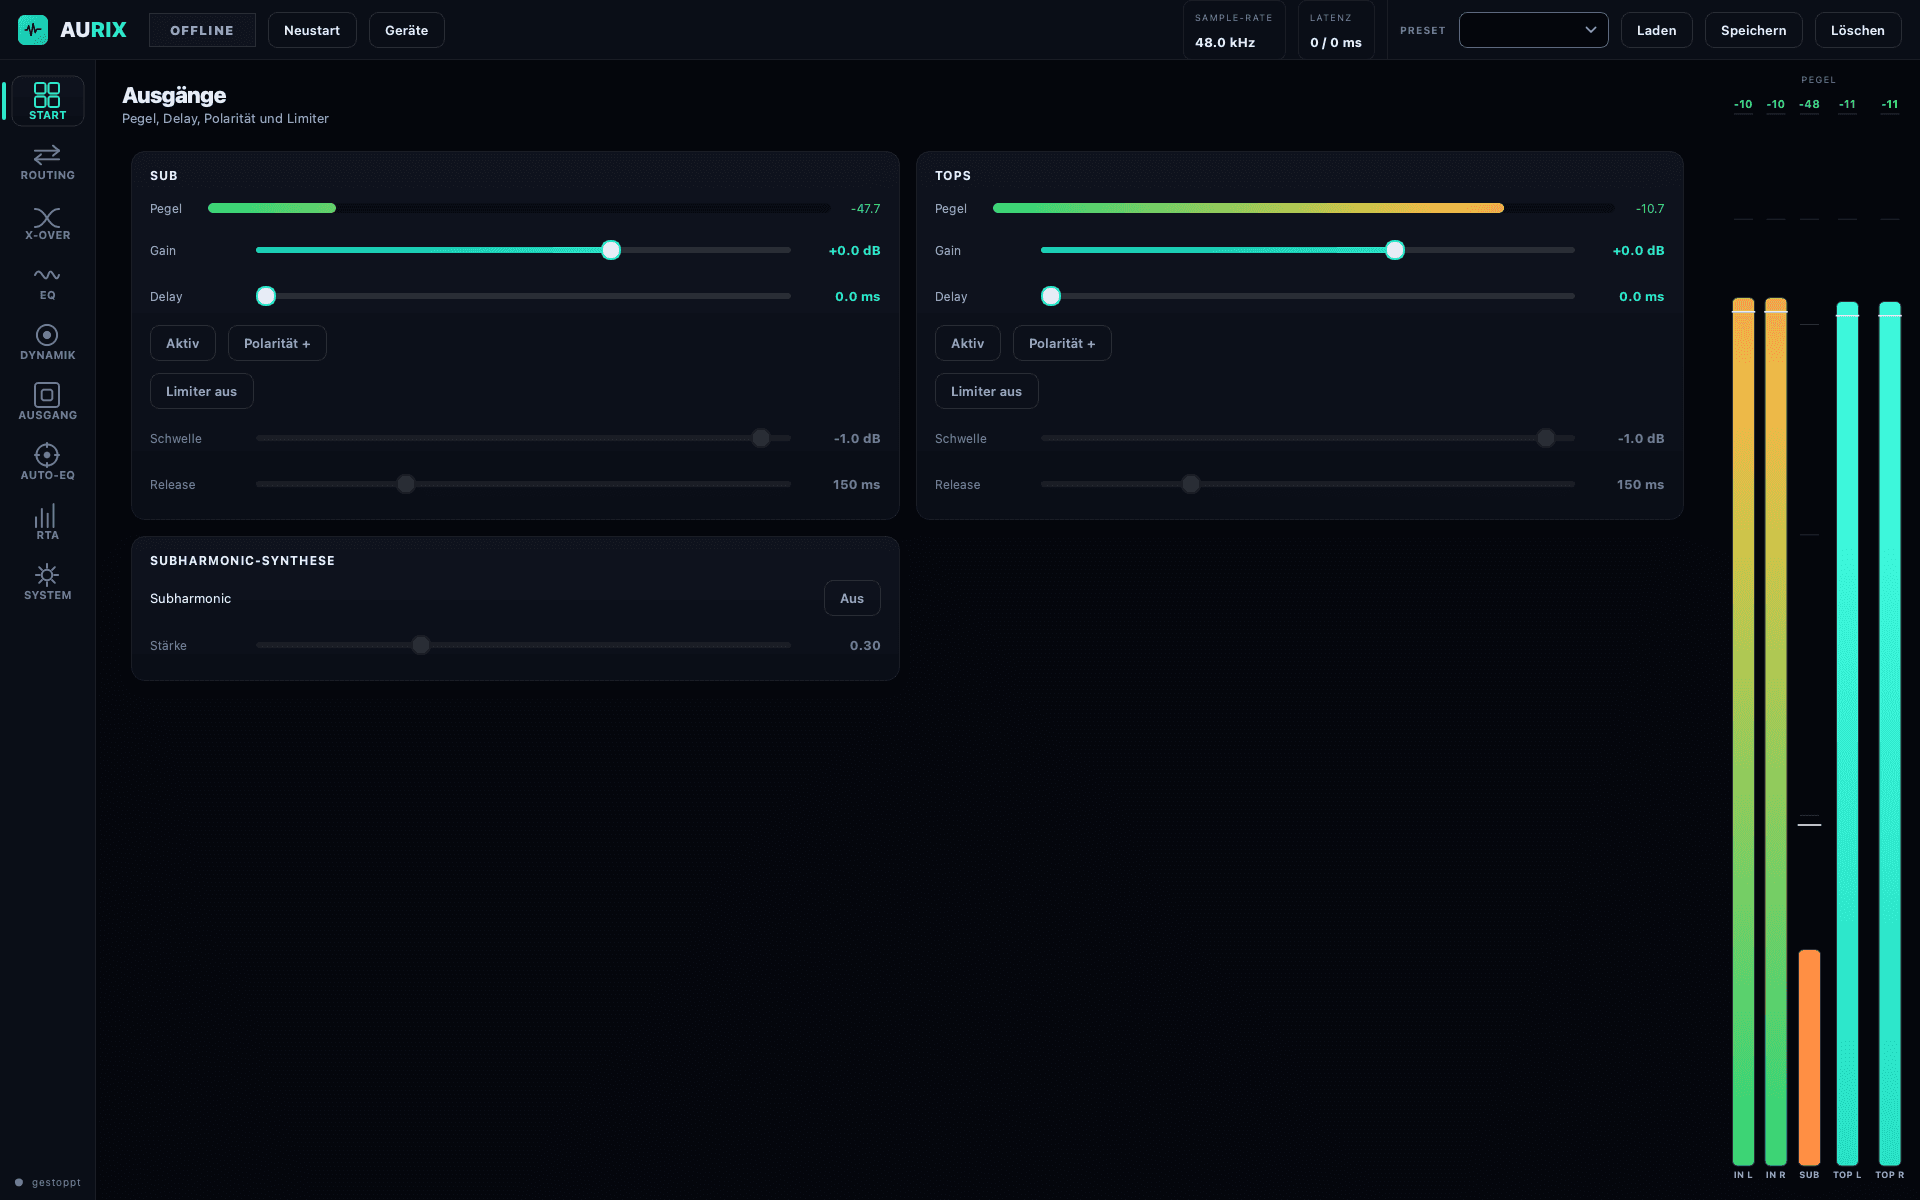Click the IN L meter bar

[x=1743, y=731]
